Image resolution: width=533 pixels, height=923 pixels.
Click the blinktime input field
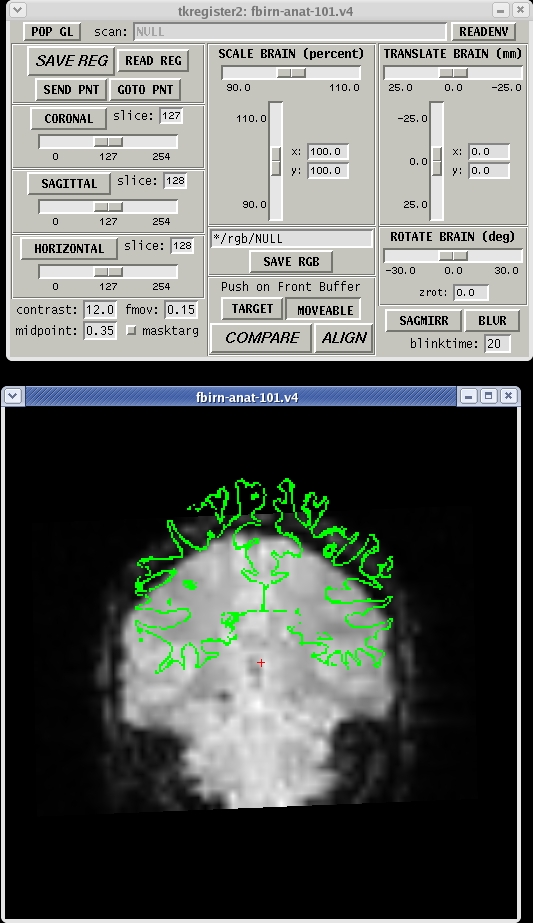click(497, 343)
